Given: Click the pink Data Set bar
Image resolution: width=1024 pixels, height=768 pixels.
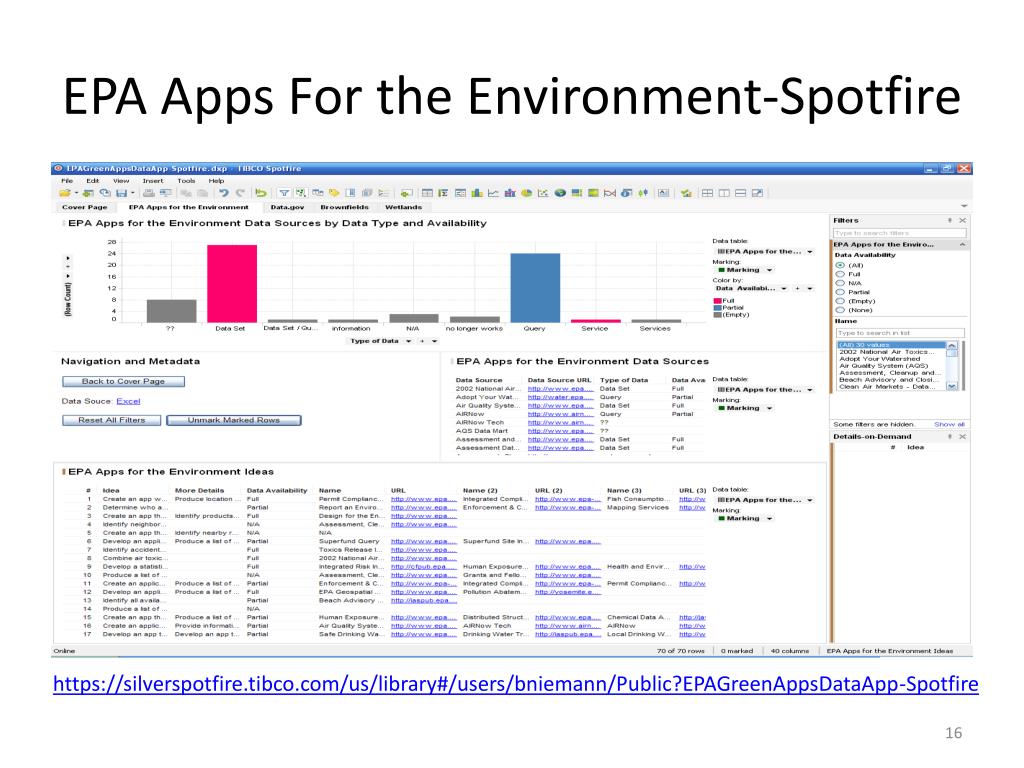Looking at the screenshot, I should pyautogui.click(x=232, y=283).
